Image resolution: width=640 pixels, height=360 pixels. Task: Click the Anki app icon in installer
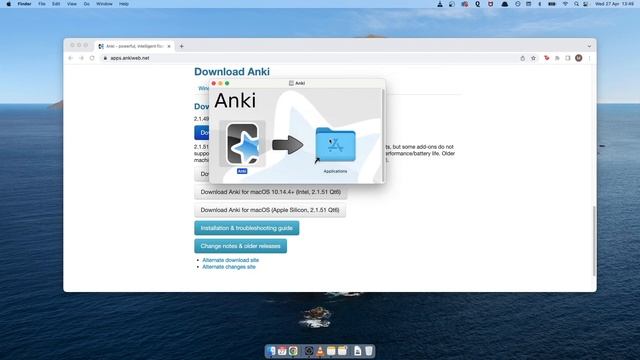click(242, 144)
